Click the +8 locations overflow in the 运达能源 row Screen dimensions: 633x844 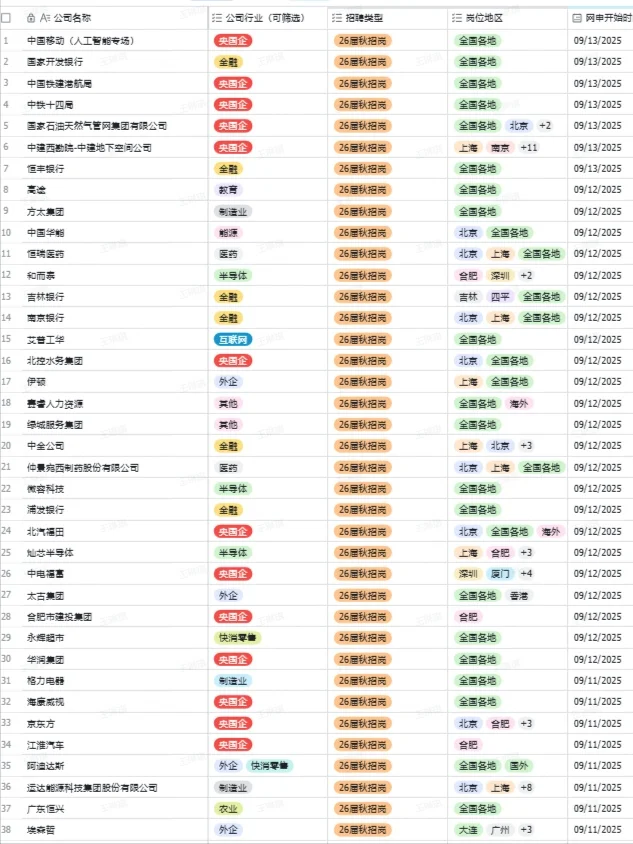pos(526,787)
